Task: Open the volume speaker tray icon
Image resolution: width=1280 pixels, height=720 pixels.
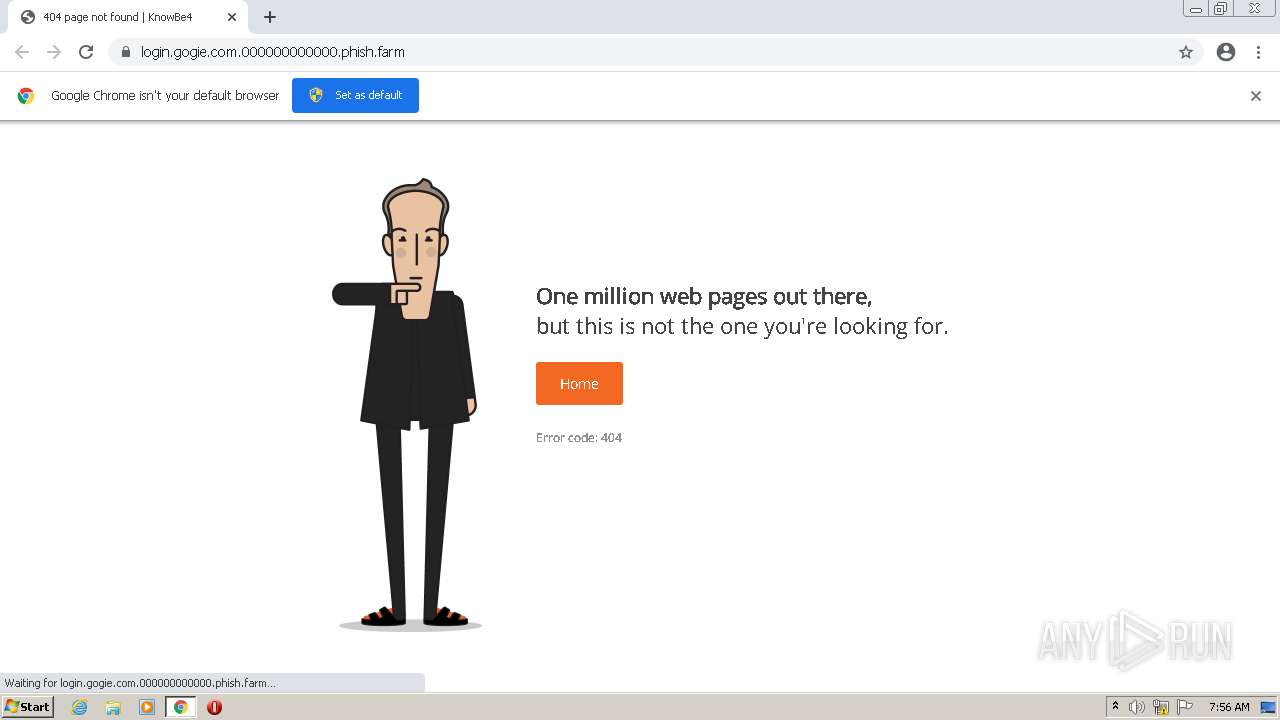Action: click(1137, 707)
